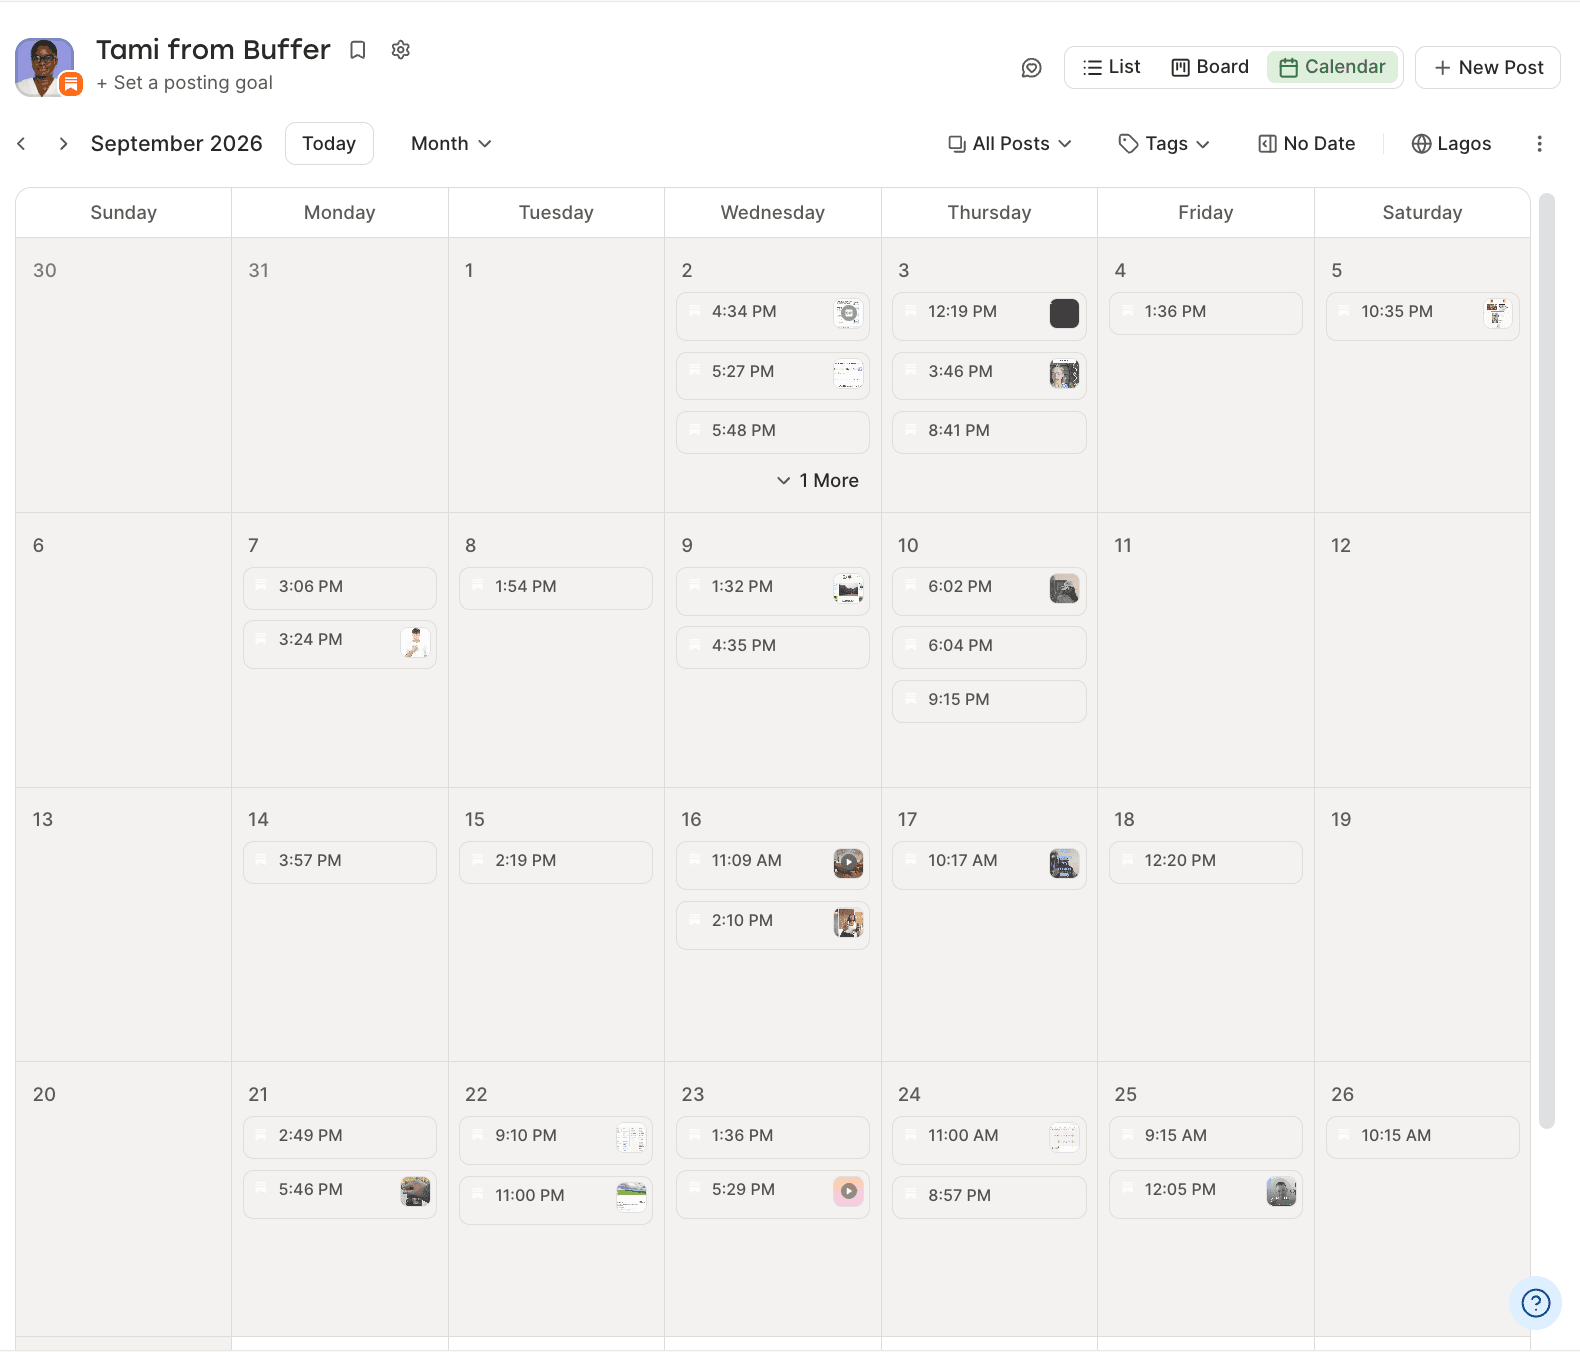Image resolution: width=1580 pixels, height=1352 pixels.
Task: Open the 11:09 AM video post thumbnail
Action: click(x=848, y=862)
